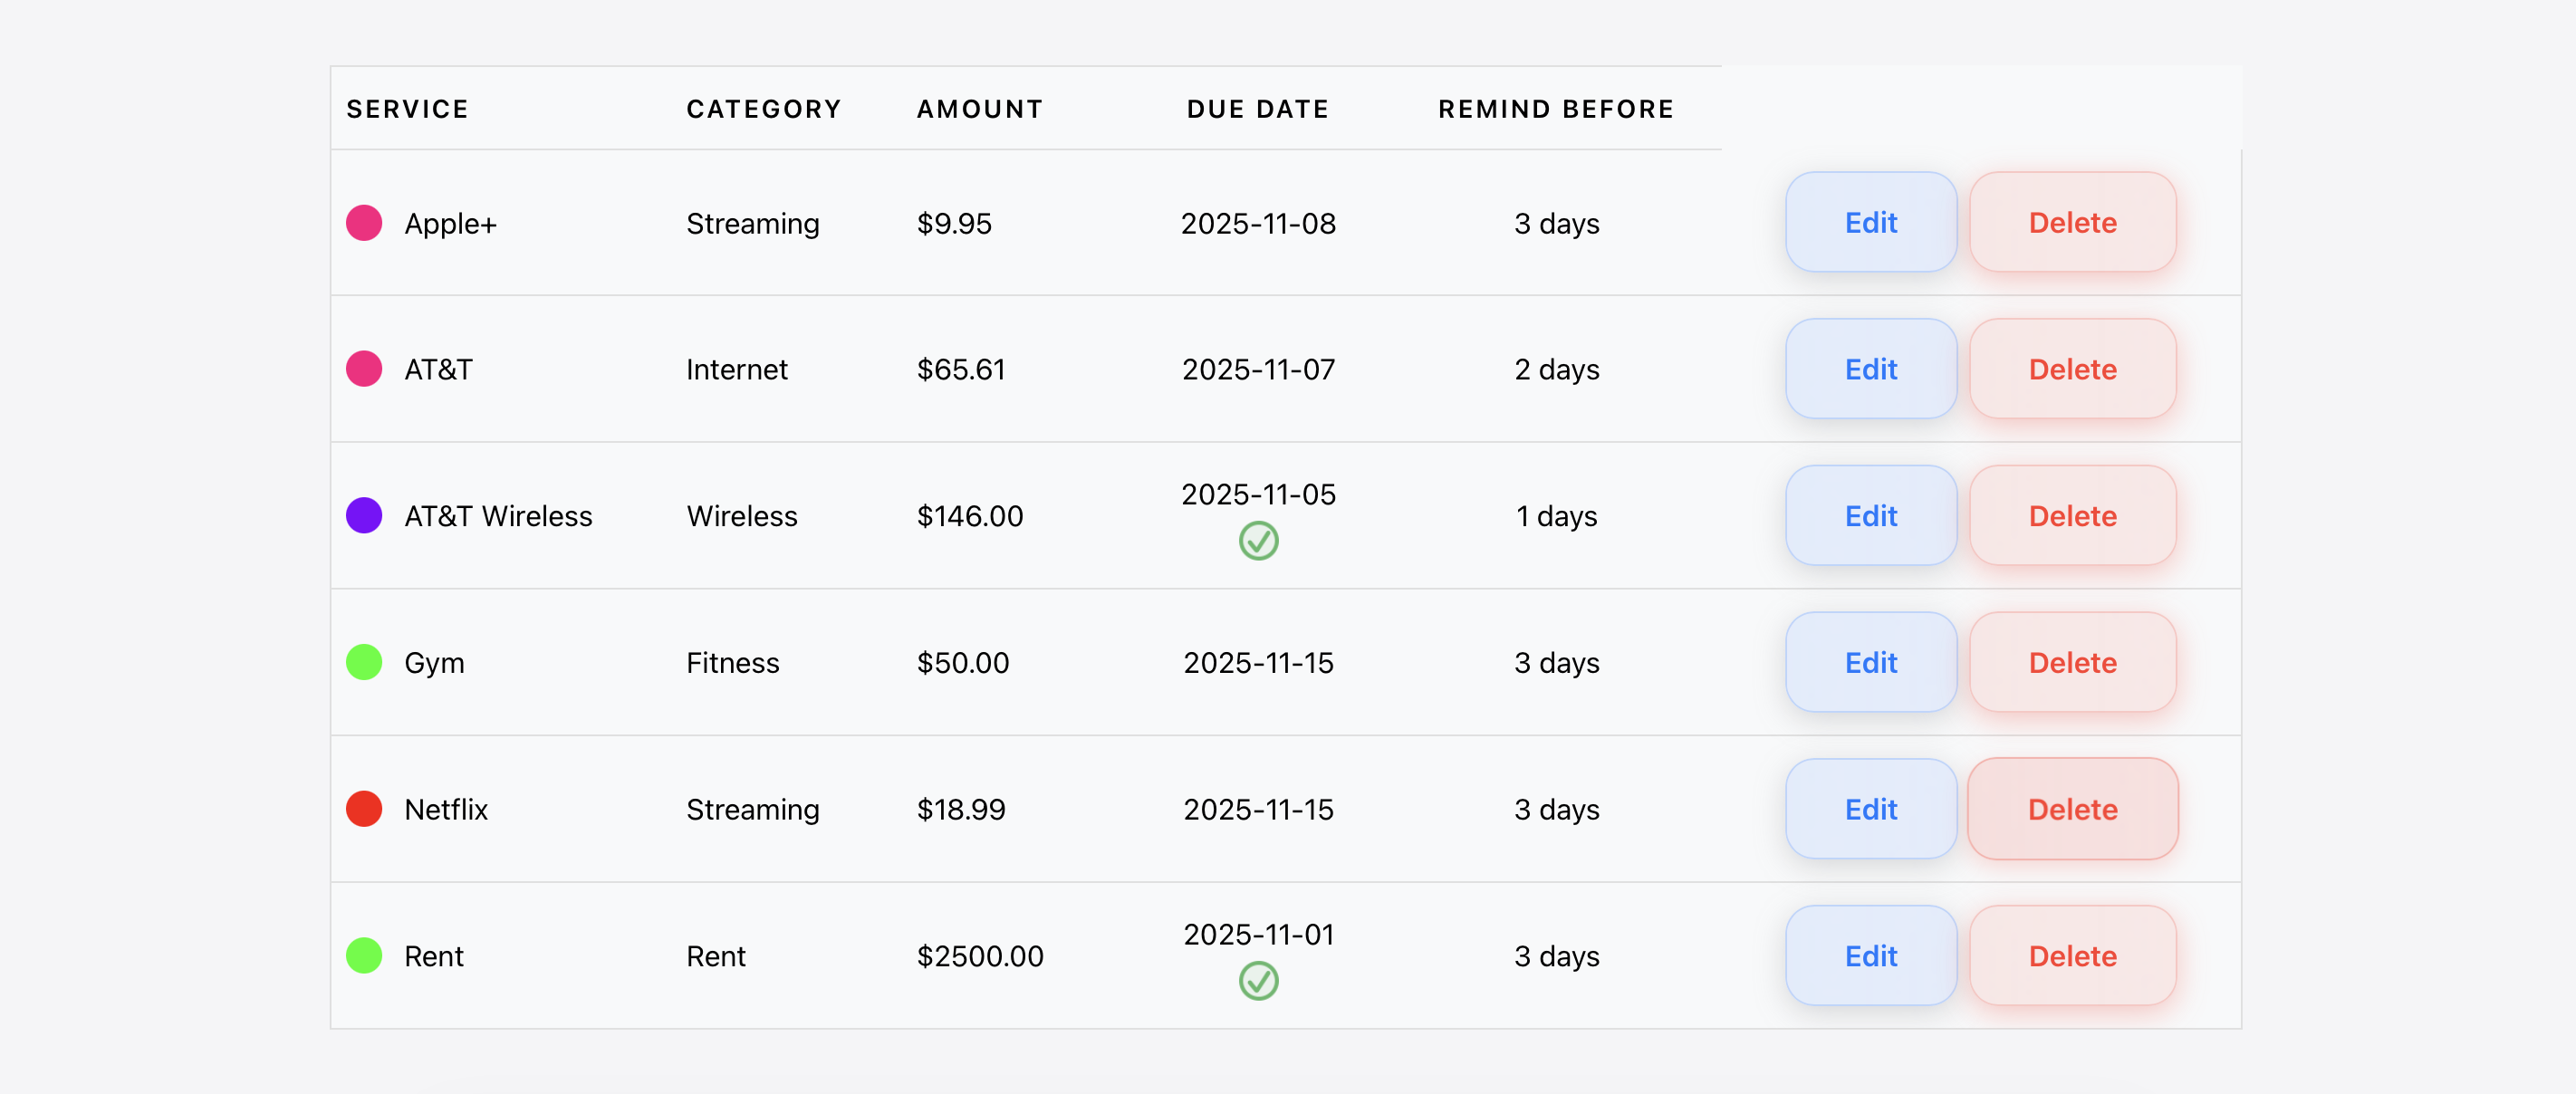Delete the Rent entry
Viewport: 2576px width, 1094px height.
click(x=2072, y=956)
